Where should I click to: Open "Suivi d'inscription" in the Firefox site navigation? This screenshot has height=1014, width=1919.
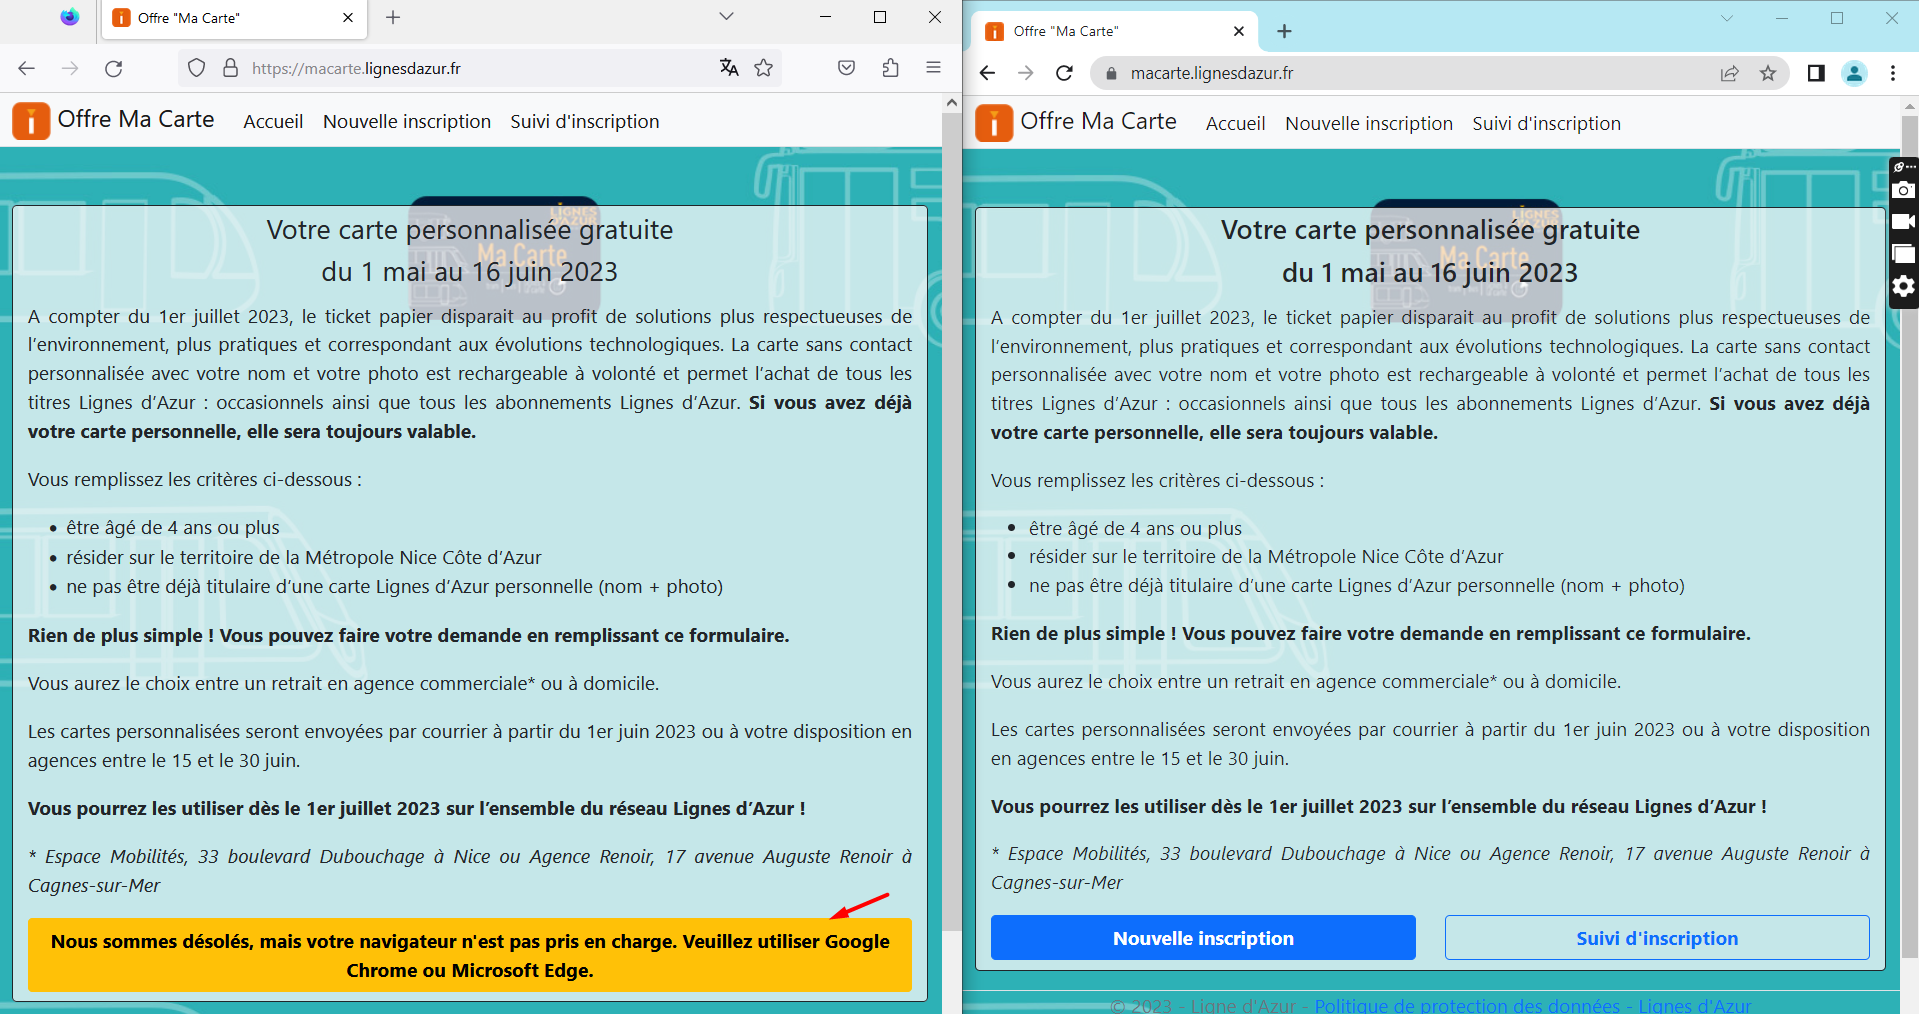[585, 121]
